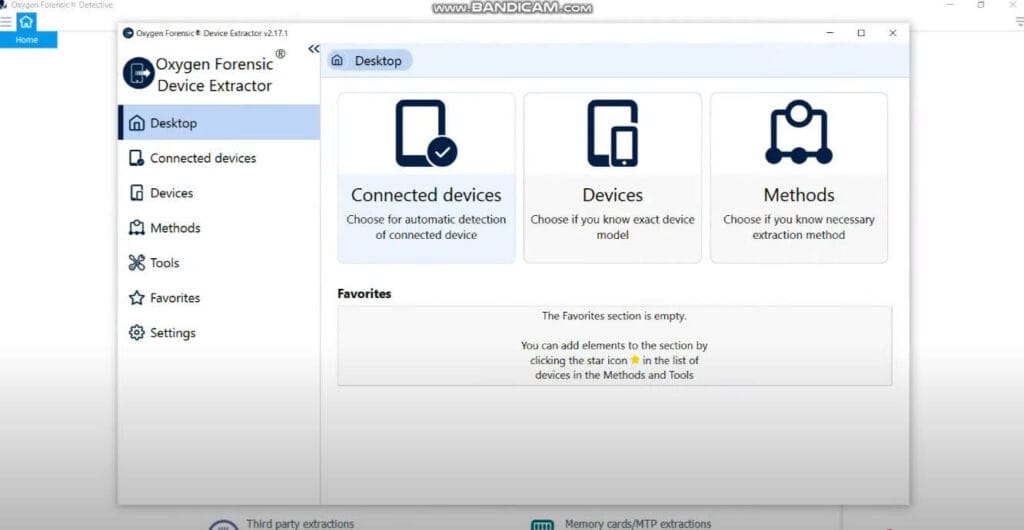The height and width of the screenshot is (530, 1024).
Task: Click the Home label in Detective window
Action: point(27,40)
